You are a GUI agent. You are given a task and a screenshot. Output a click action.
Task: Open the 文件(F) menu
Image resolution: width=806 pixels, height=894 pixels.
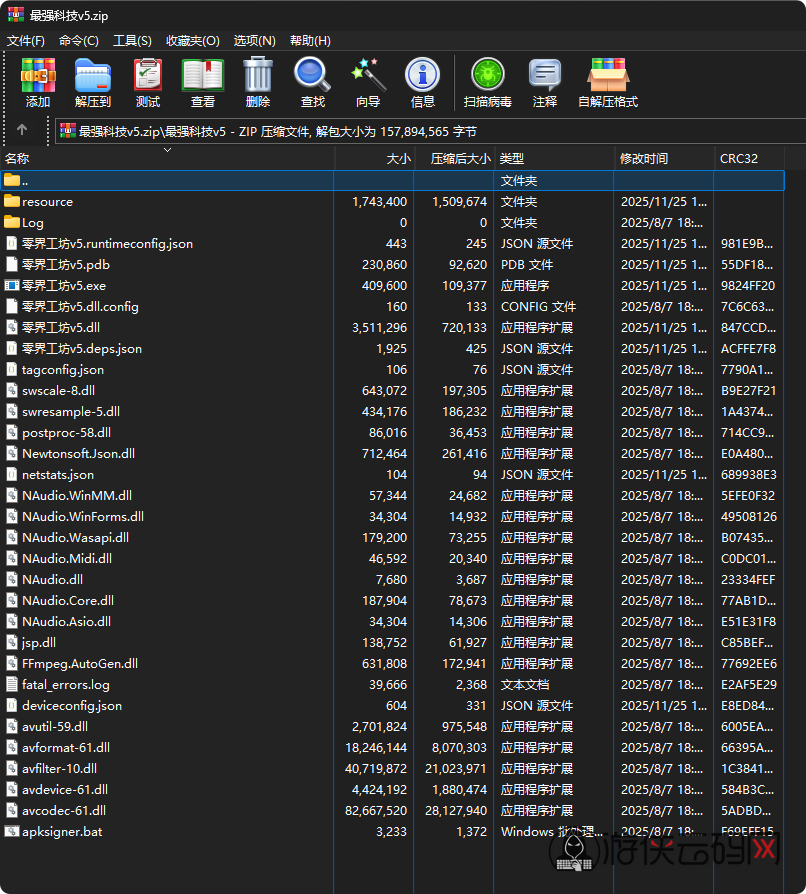point(26,41)
